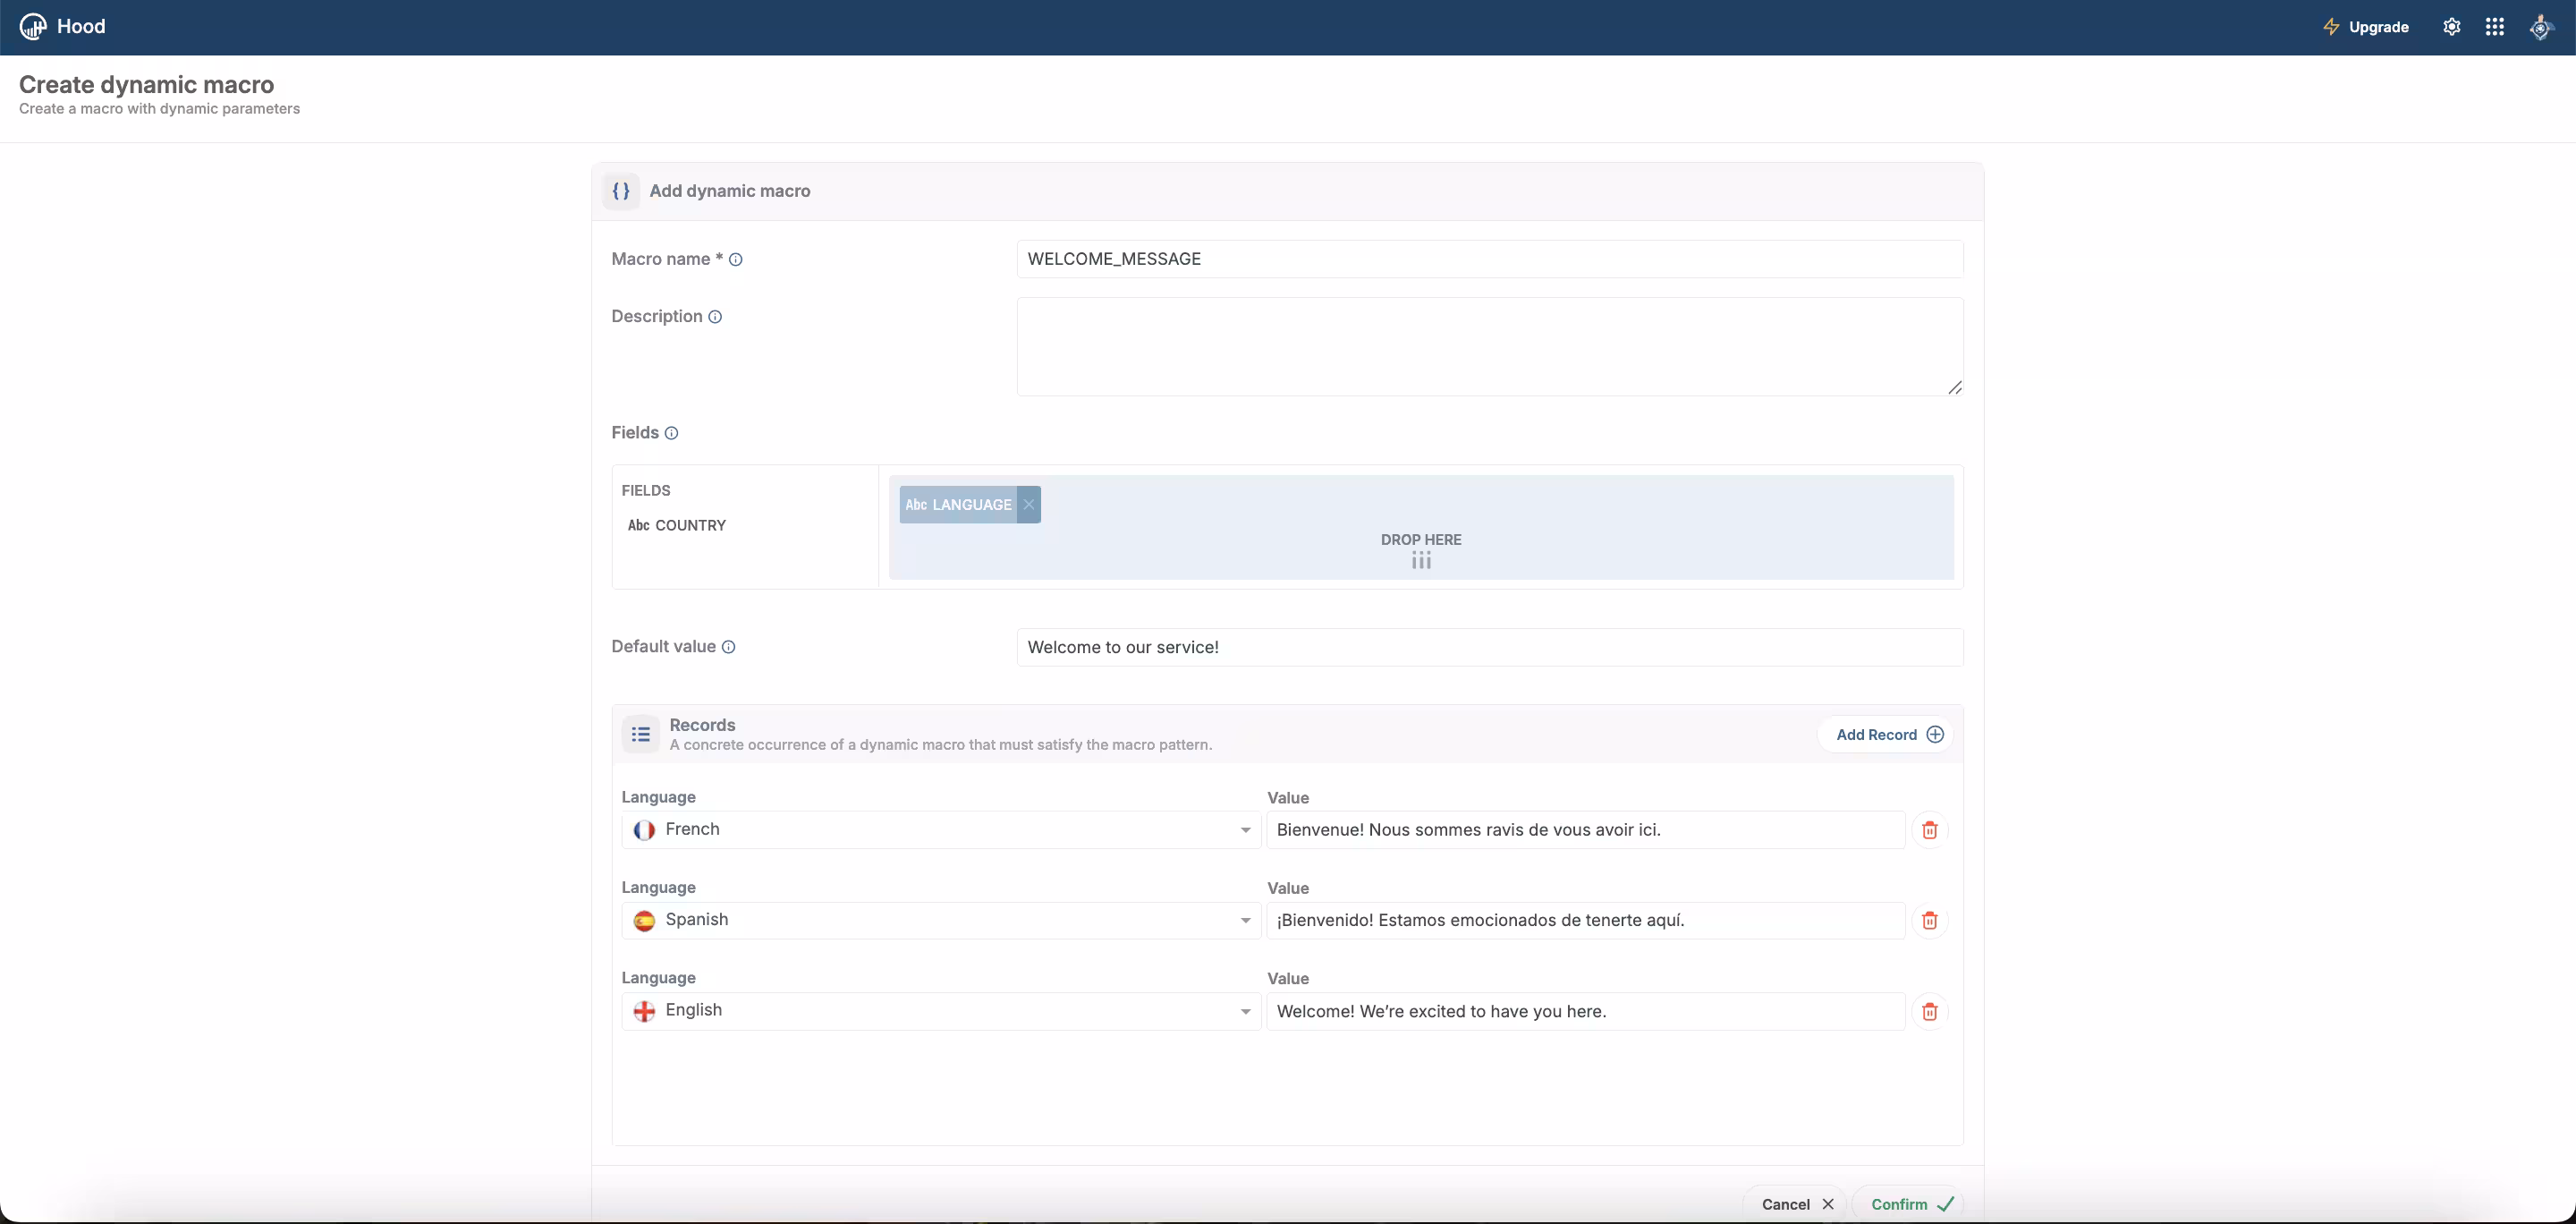The height and width of the screenshot is (1224, 2576).
Task: Delete the Spanish record with trash icon
Action: (x=1930, y=920)
